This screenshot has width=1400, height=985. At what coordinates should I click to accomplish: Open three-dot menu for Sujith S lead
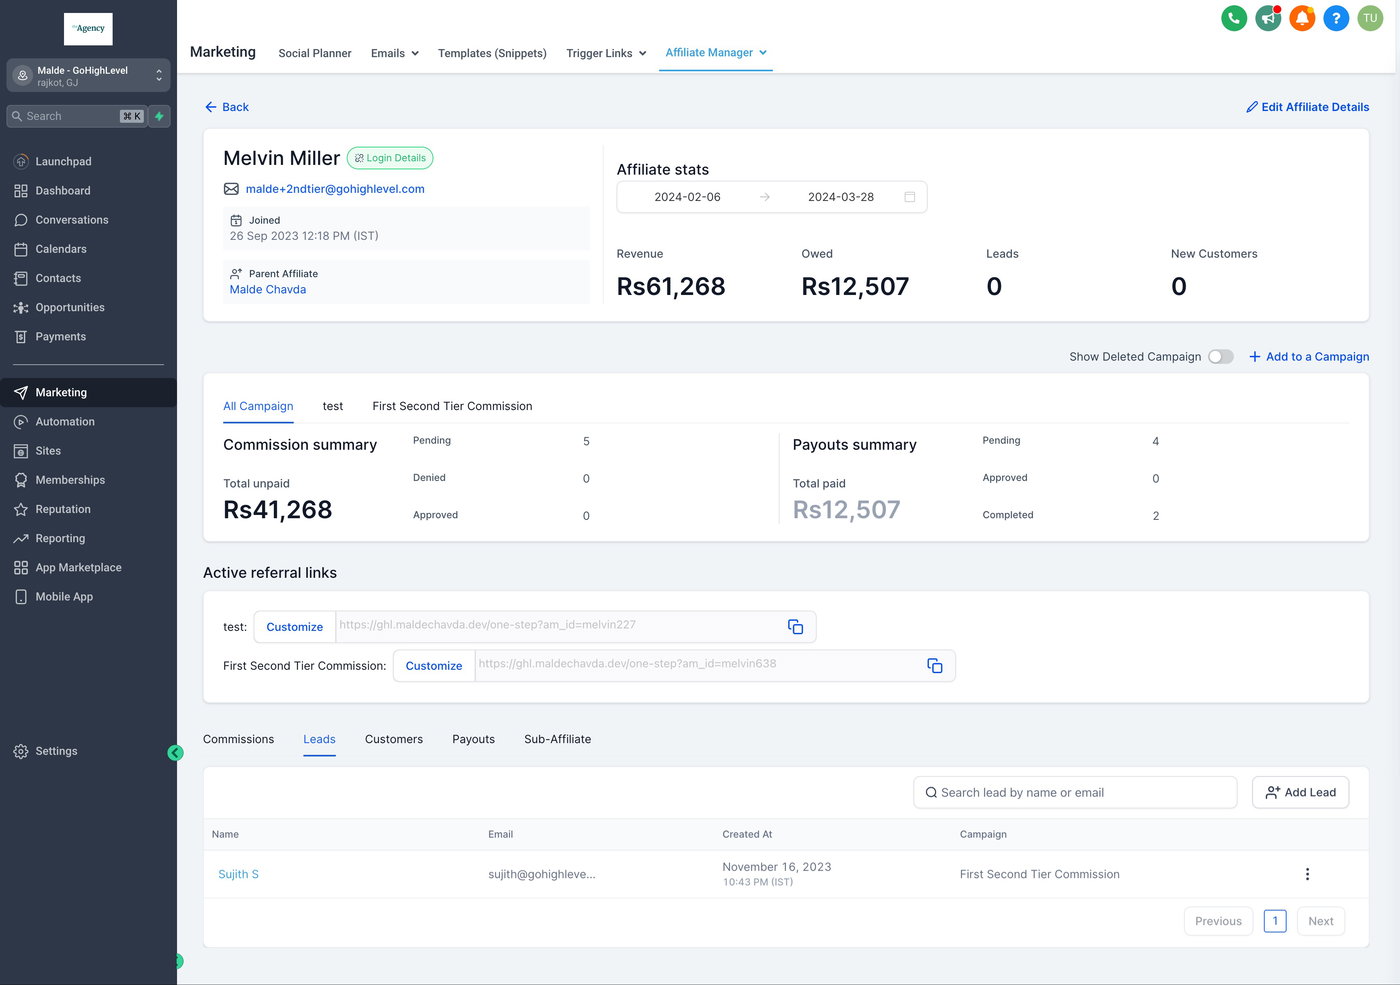1306,874
